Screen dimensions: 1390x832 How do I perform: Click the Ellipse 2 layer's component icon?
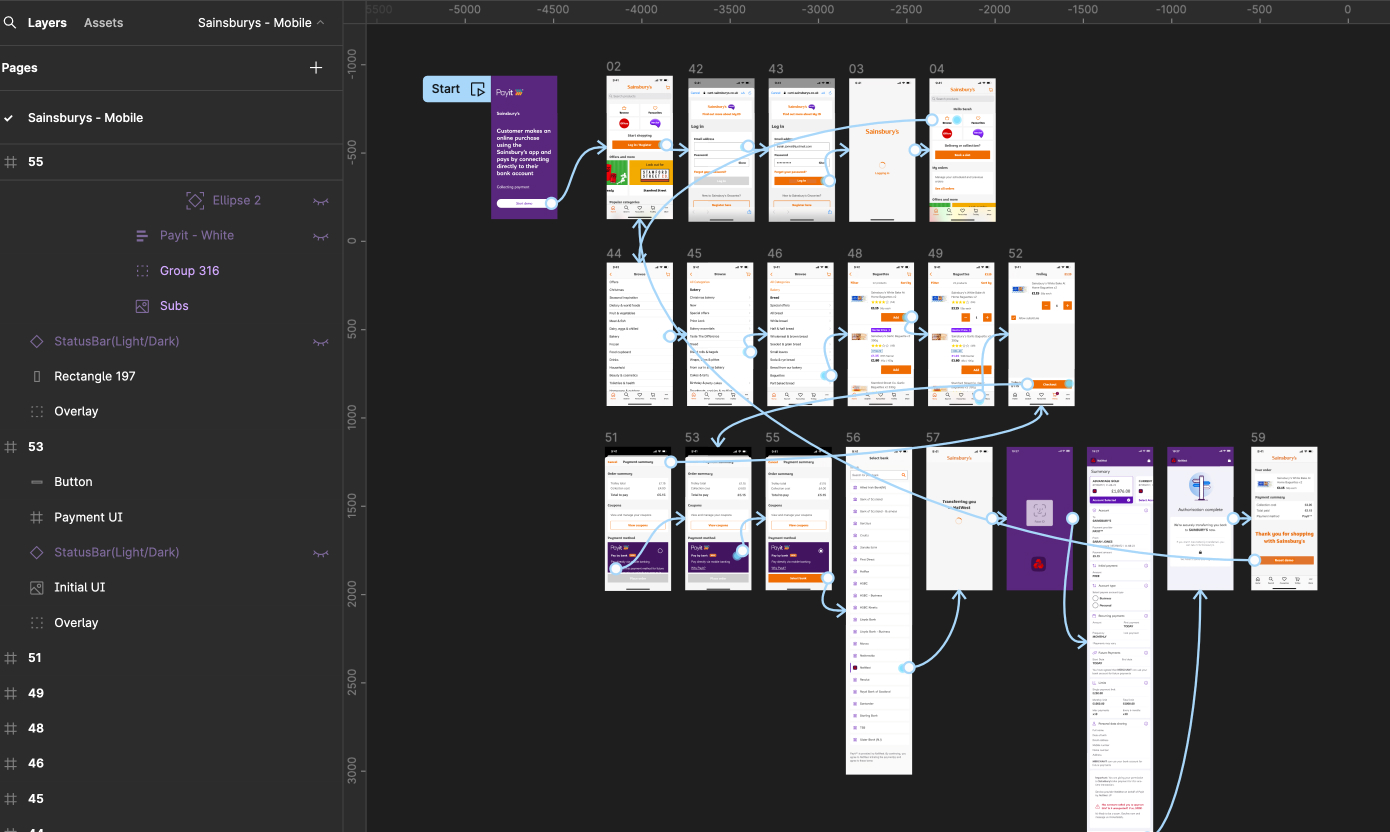pos(195,200)
